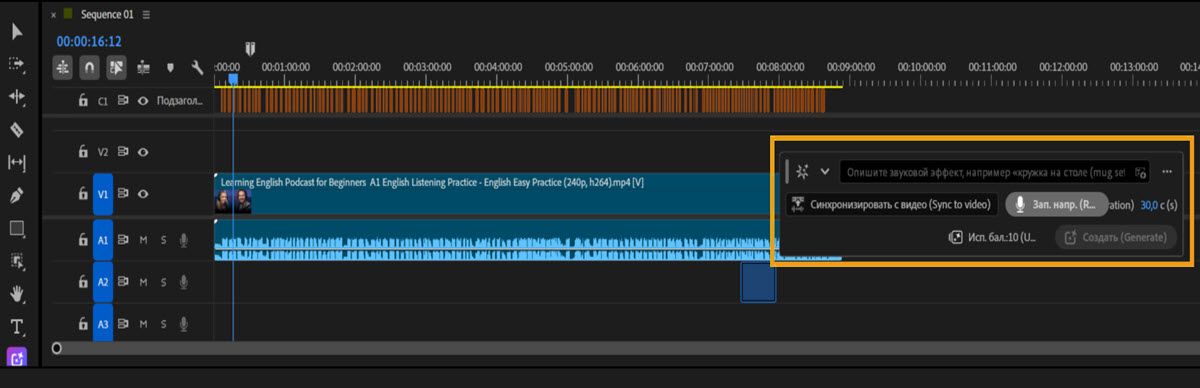Click the Sync to video button

(892, 204)
